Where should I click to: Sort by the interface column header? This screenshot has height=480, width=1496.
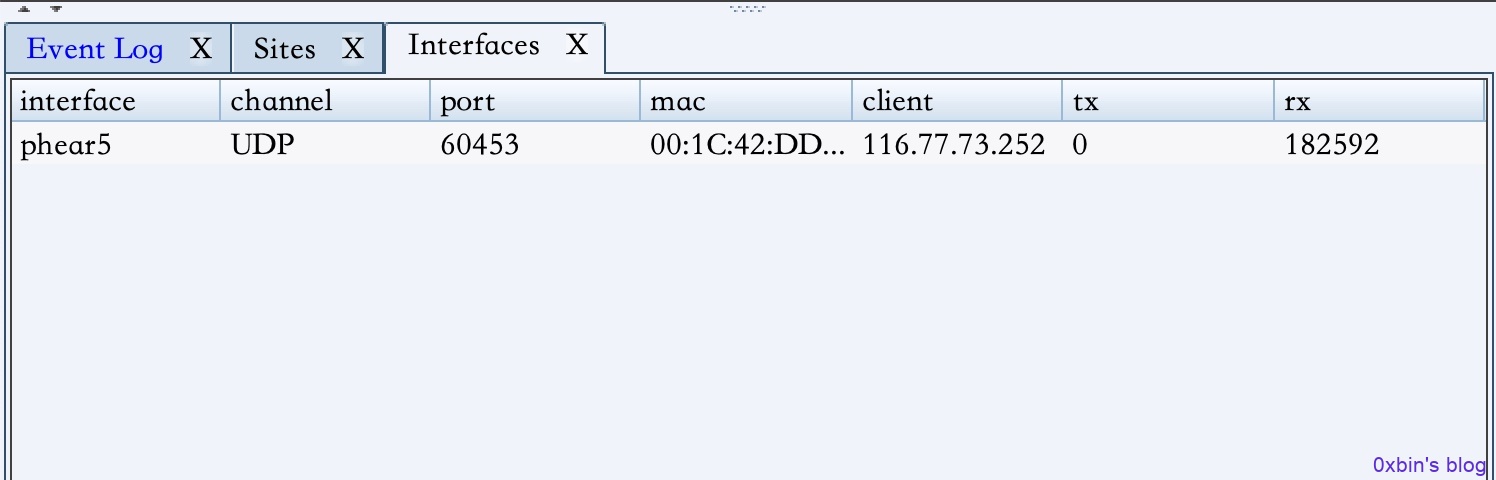pyautogui.click(x=116, y=101)
